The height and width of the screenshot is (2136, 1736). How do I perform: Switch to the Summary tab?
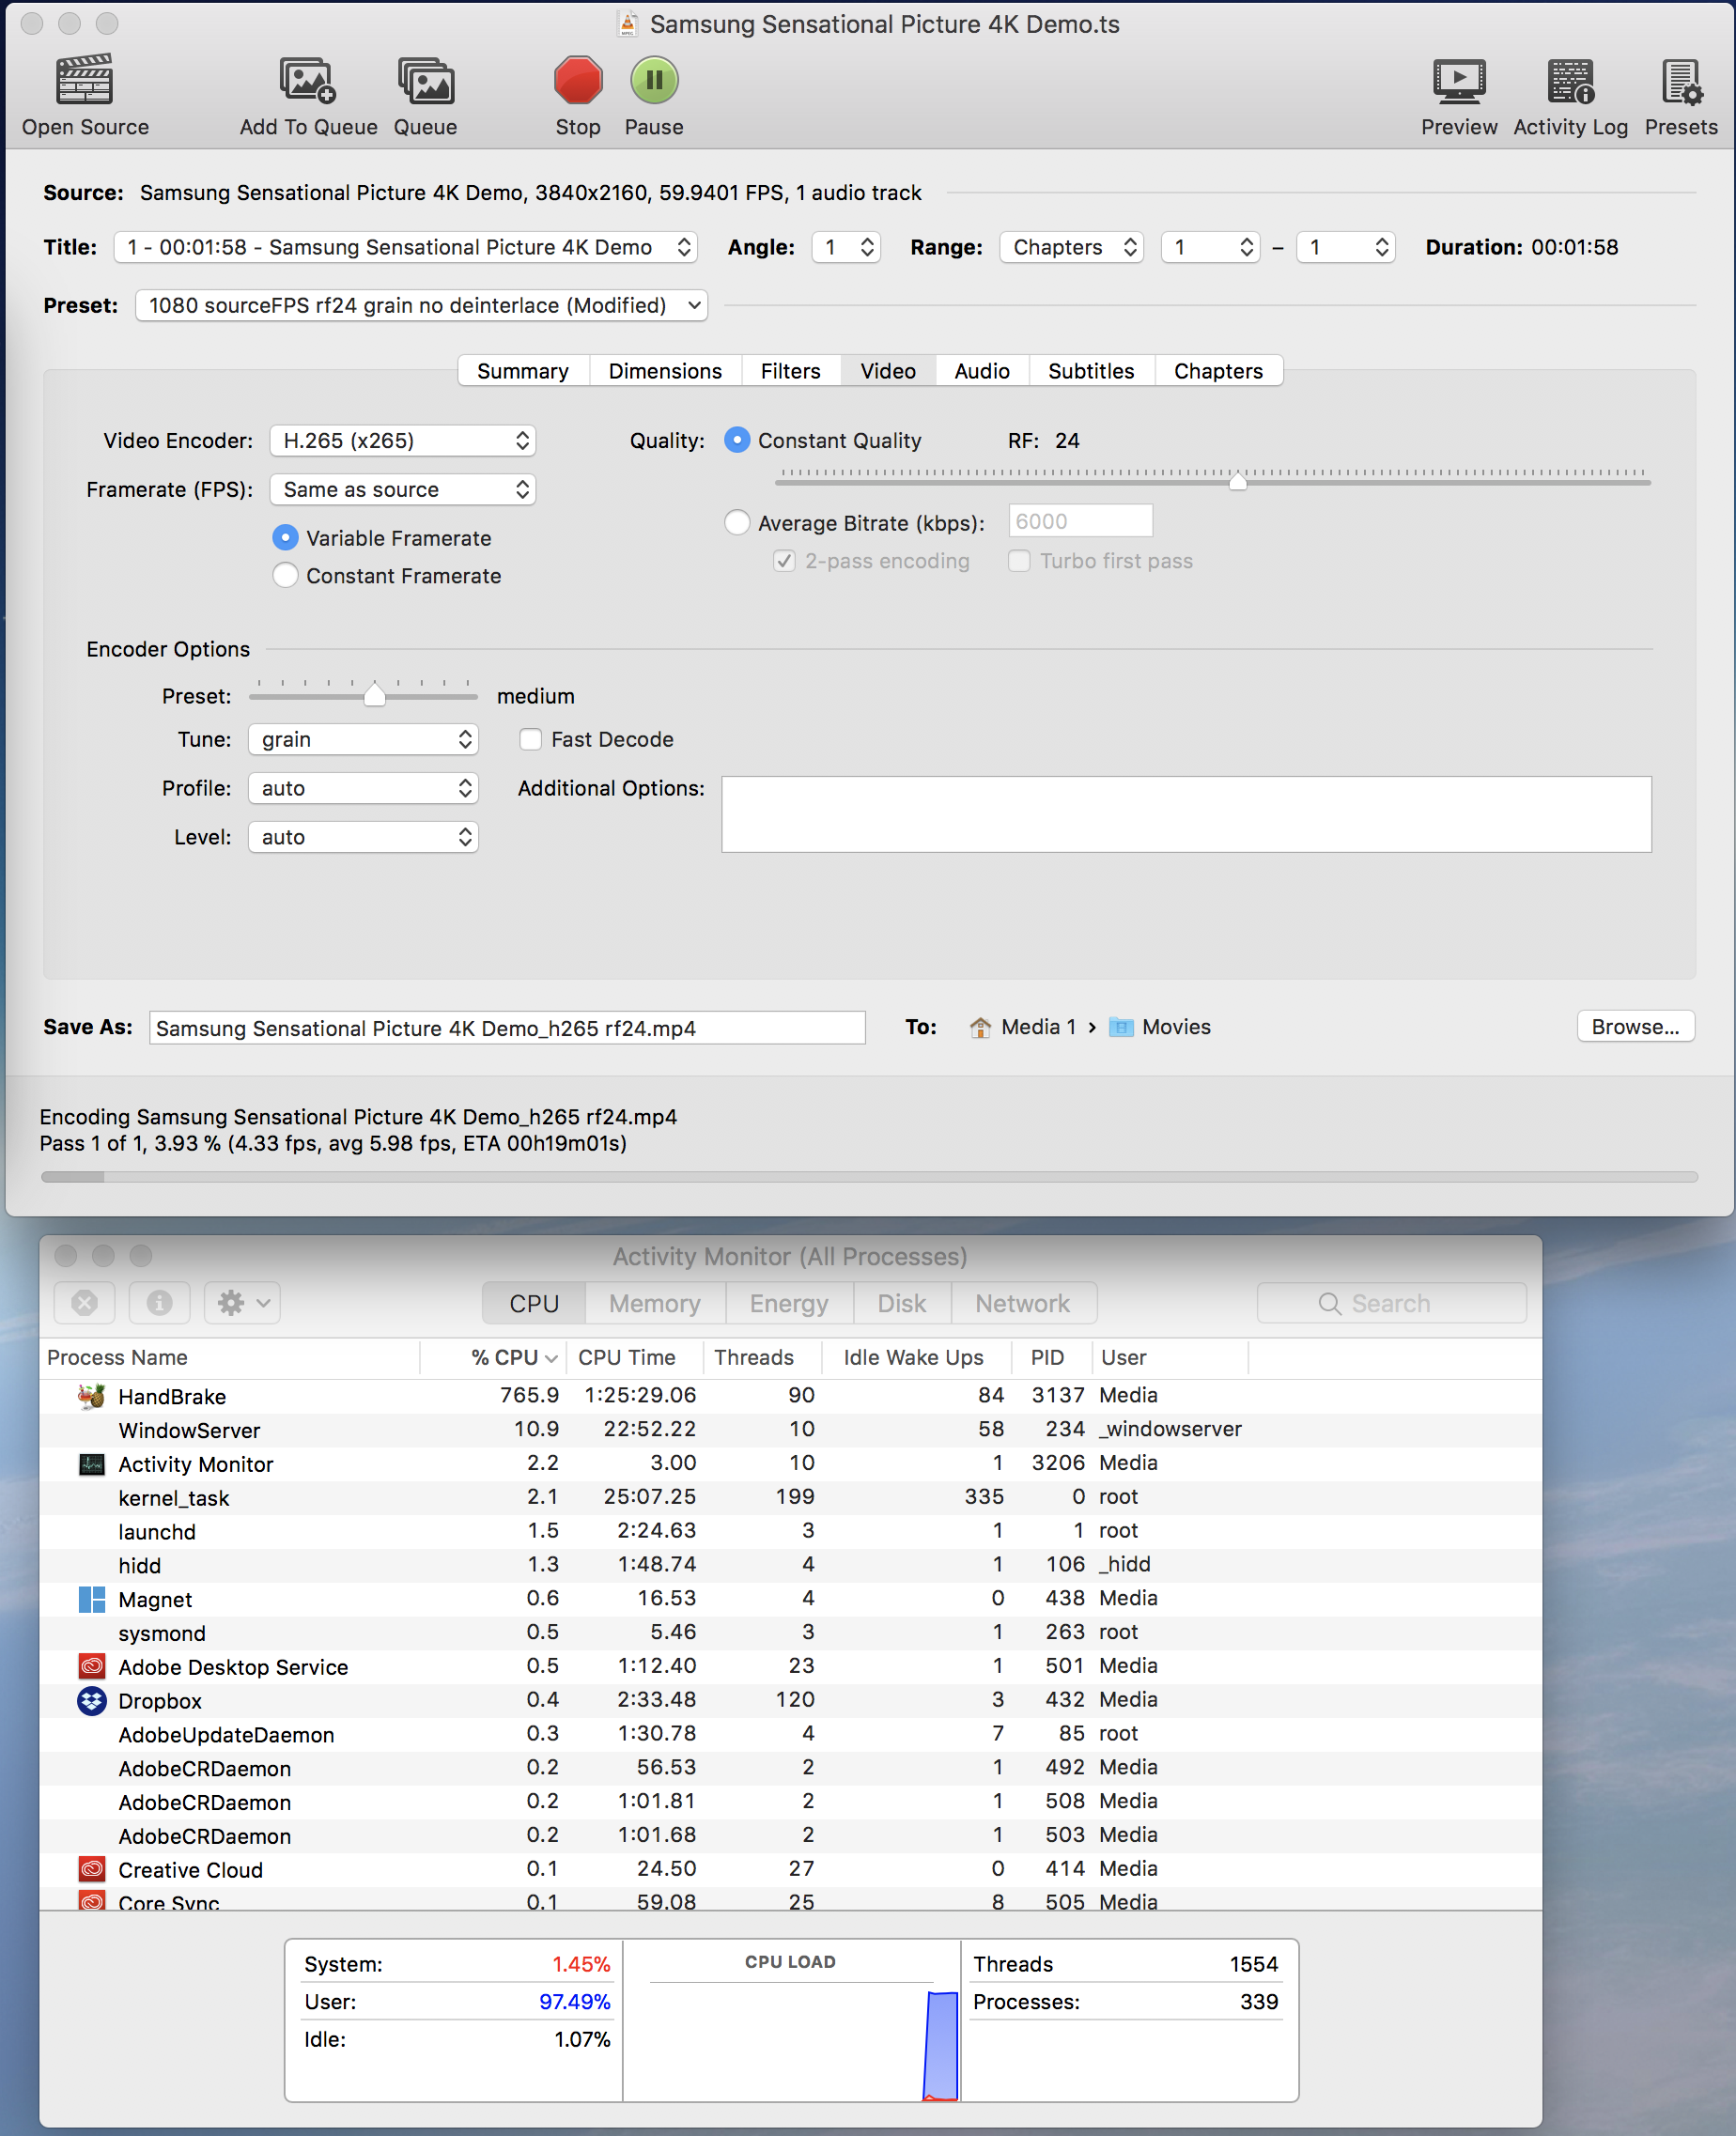[523, 371]
